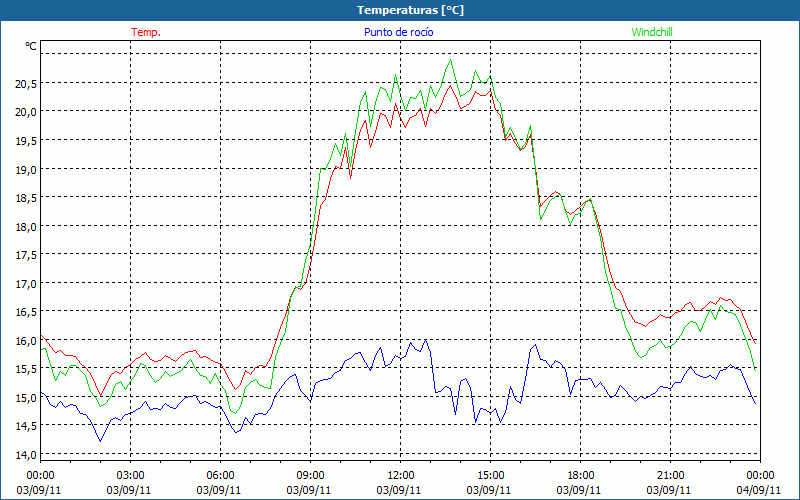The width and height of the screenshot is (800, 500).
Task: Click the '20,0' y-axis value
Action: pyautogui.click(x=26, y=112)
